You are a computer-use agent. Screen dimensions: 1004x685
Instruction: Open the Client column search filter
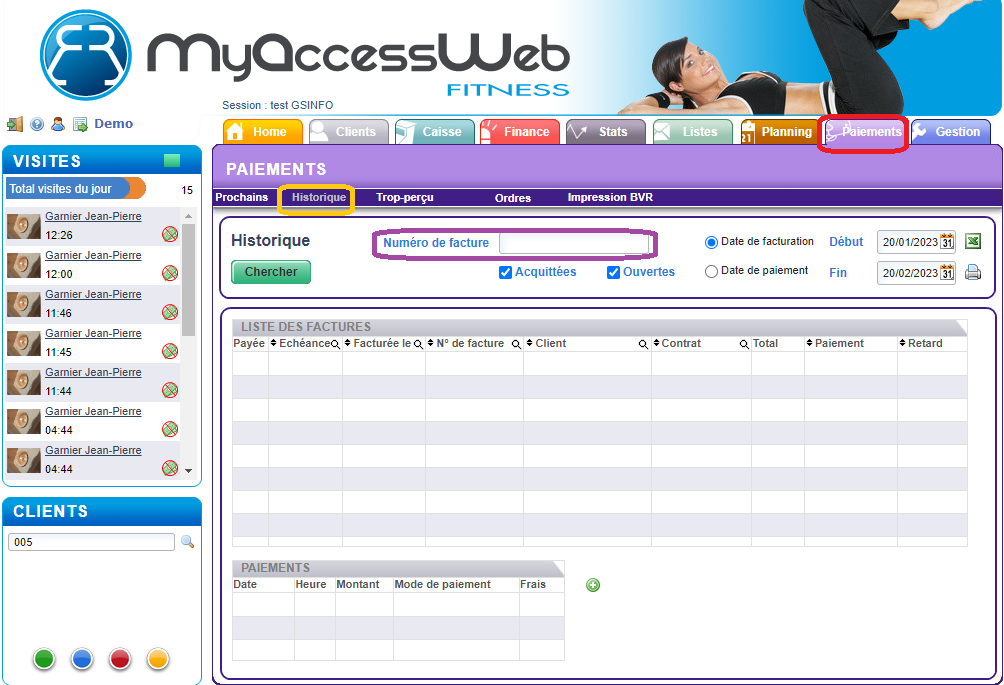[644, 344]
